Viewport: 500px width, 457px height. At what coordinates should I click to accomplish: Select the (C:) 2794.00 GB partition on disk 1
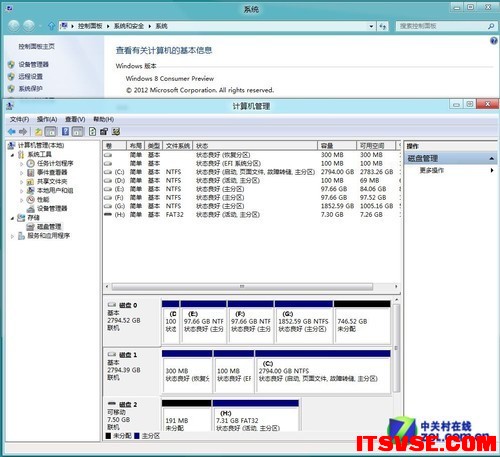323,371
